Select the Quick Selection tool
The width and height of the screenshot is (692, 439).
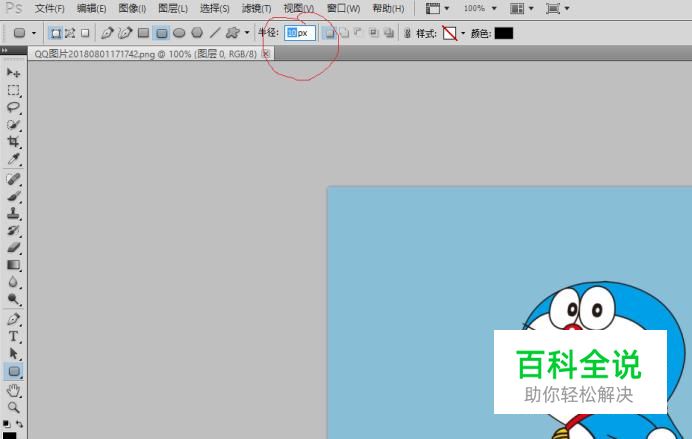pos(13,124)
